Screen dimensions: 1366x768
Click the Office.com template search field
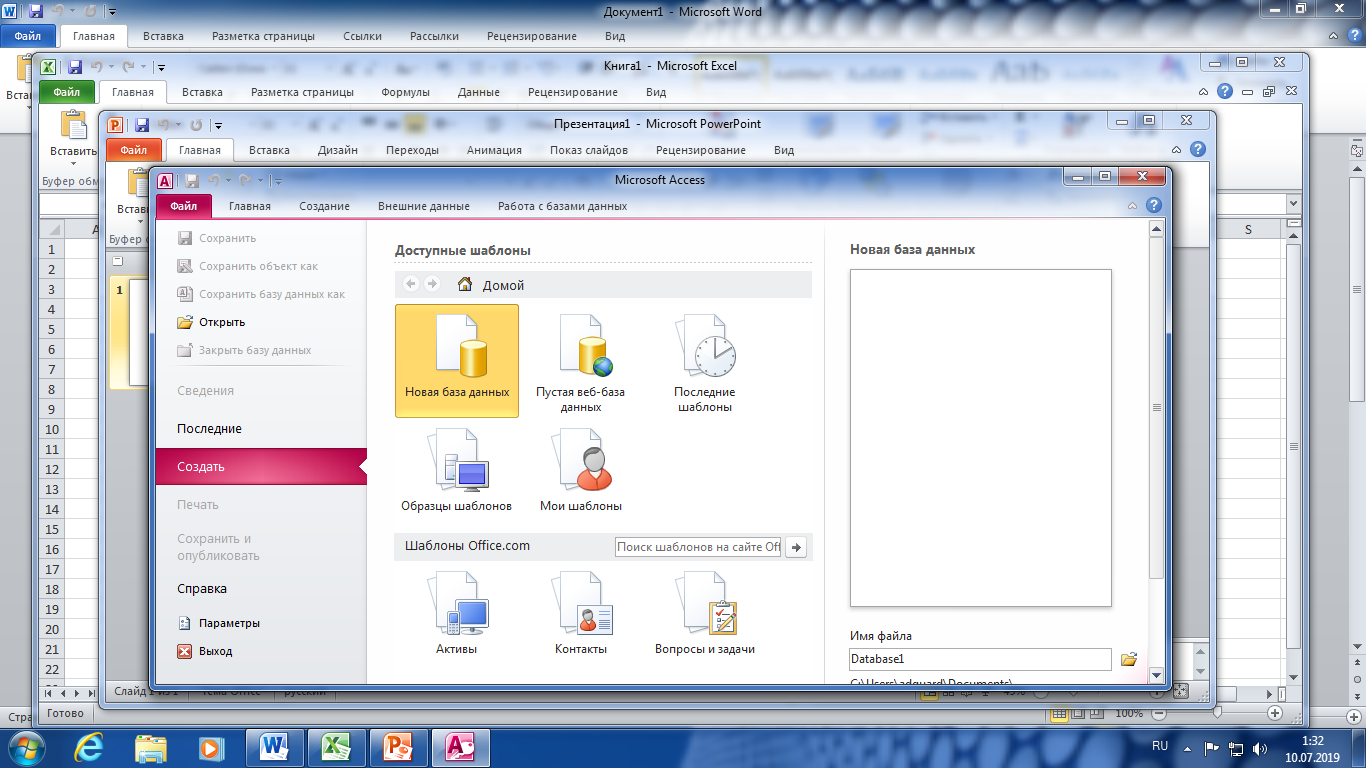(x=697, y=547)
